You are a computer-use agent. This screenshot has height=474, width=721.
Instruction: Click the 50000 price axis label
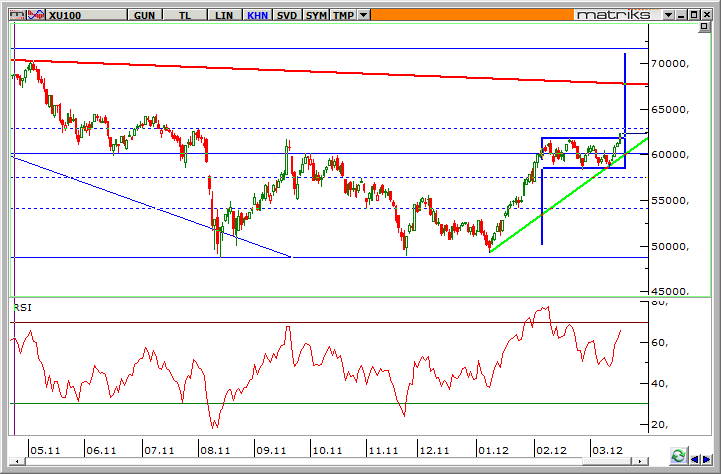[670, 246]
